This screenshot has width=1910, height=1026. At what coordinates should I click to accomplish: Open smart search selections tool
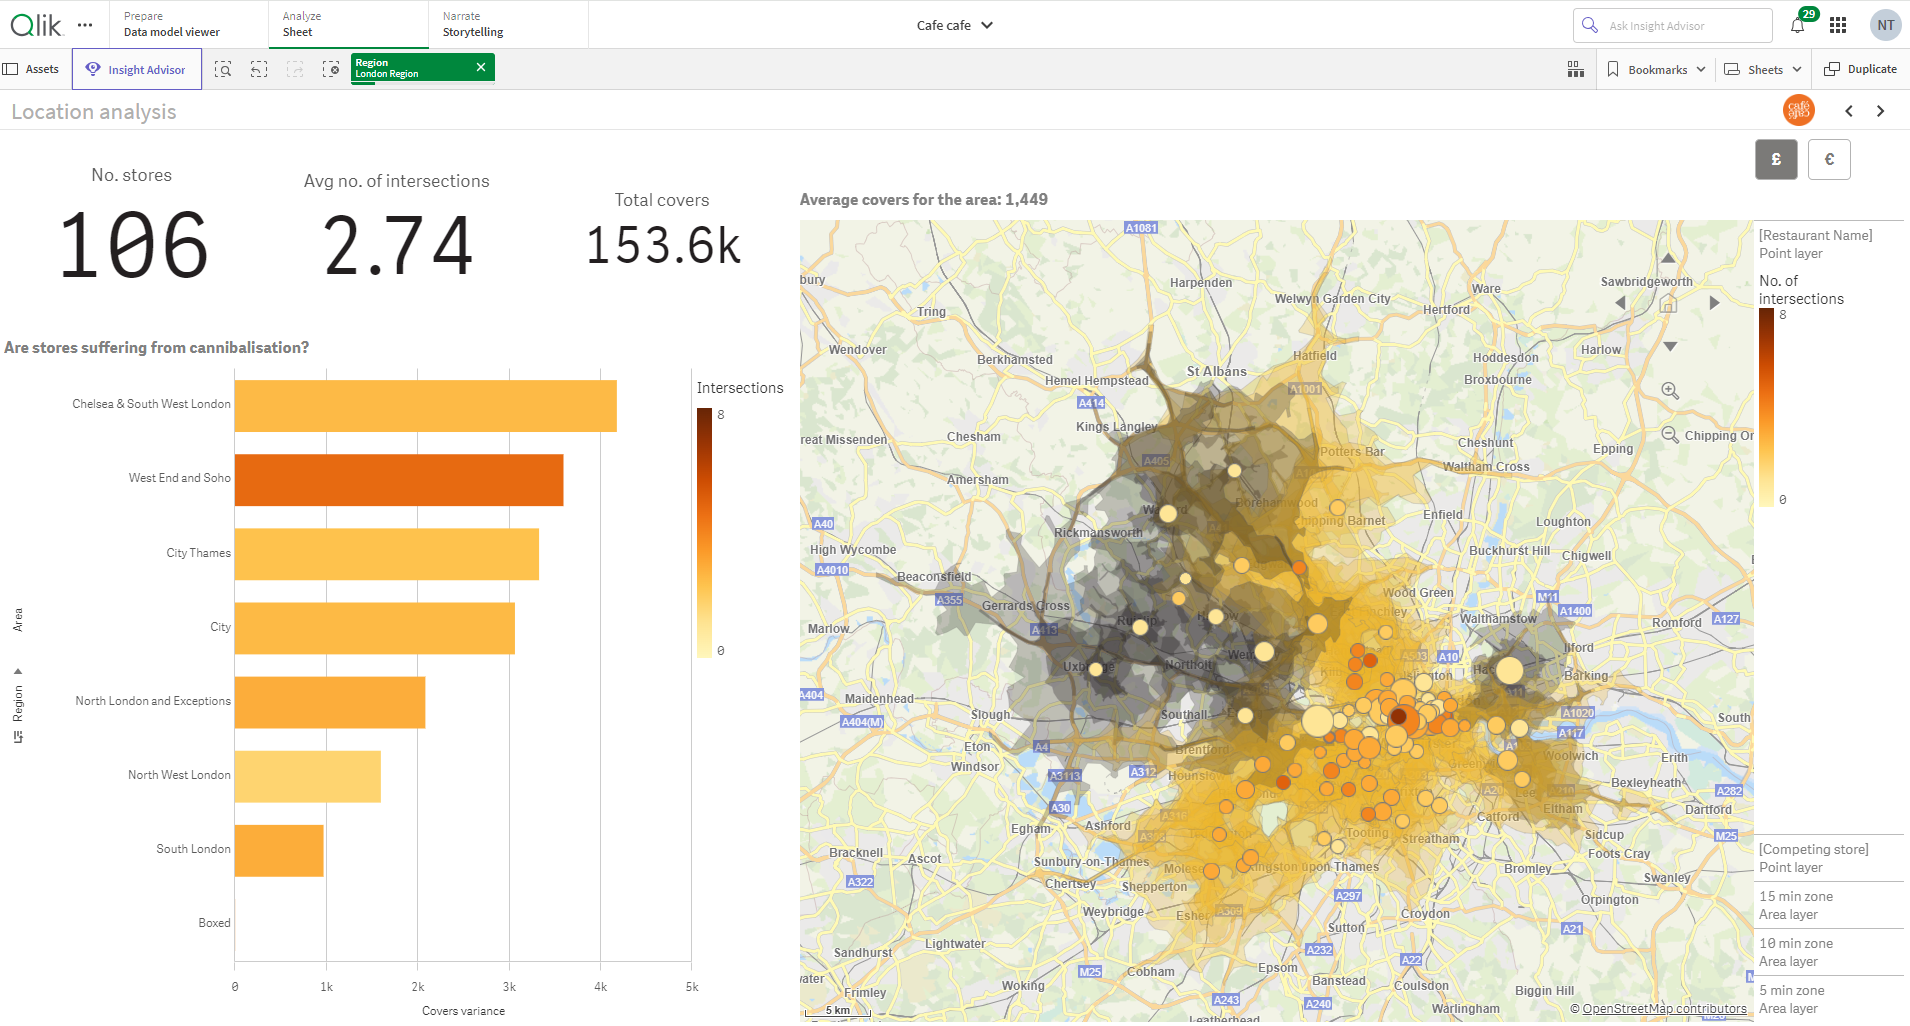pyautogui.click(x=224, y=68)
